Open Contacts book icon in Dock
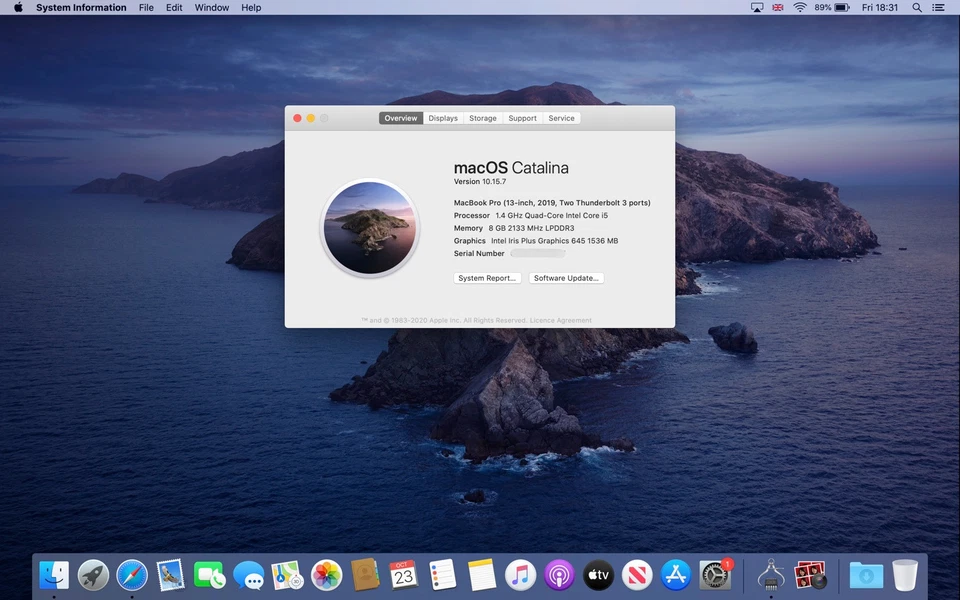 [x=365, y=576]
